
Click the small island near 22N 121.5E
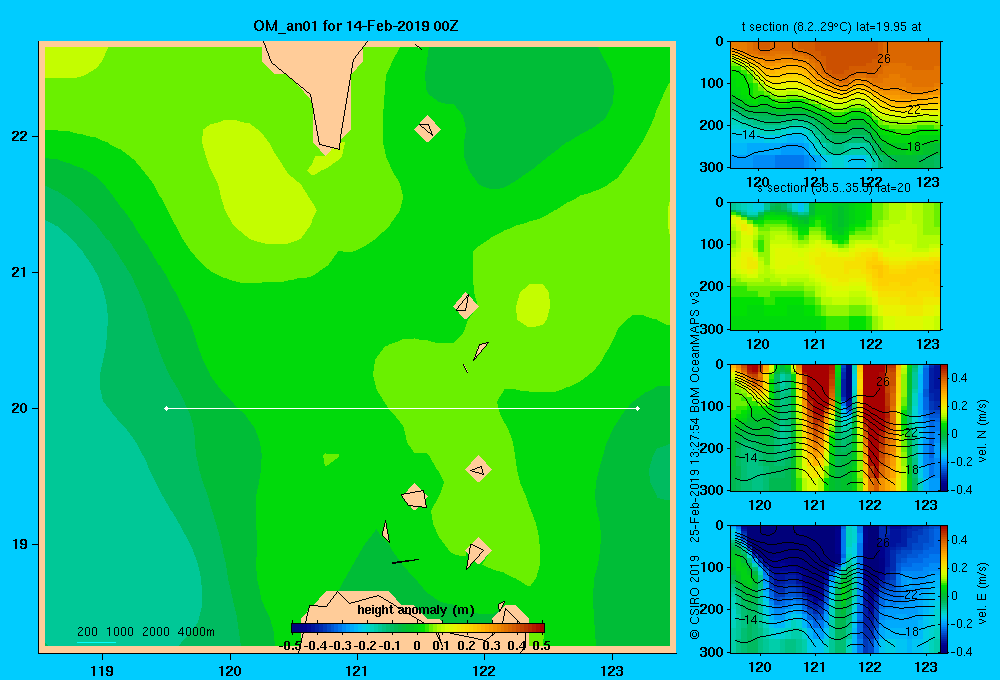(427, 129)
